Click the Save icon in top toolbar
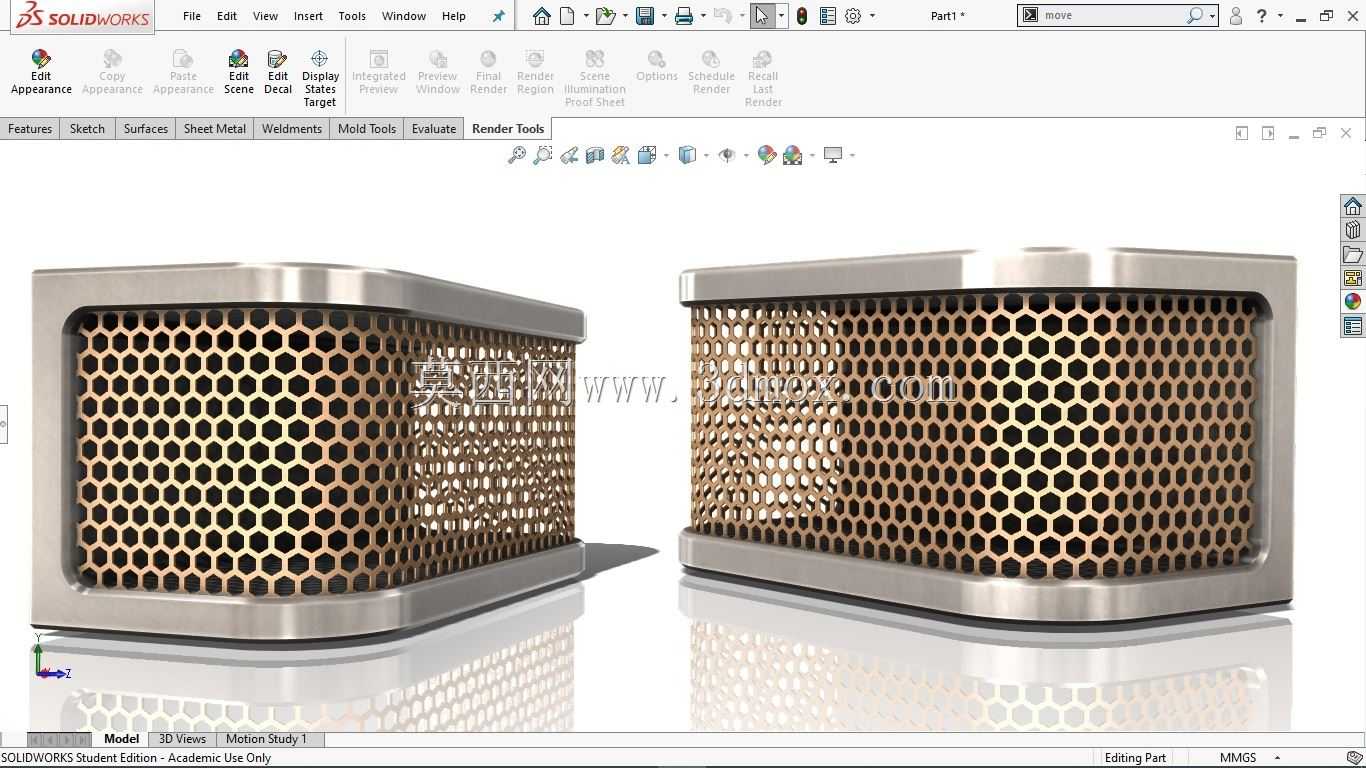The image size is (1366, 768). coord(645,16)
